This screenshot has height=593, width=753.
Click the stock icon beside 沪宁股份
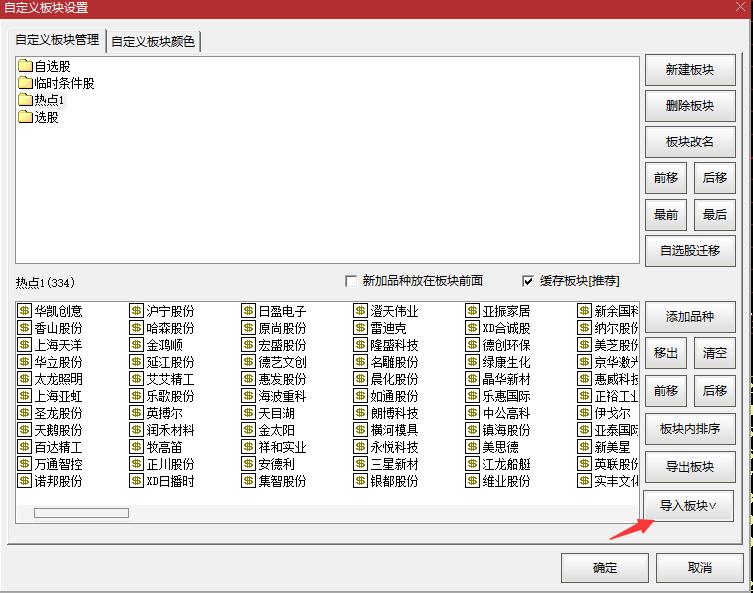click(136, 311)
